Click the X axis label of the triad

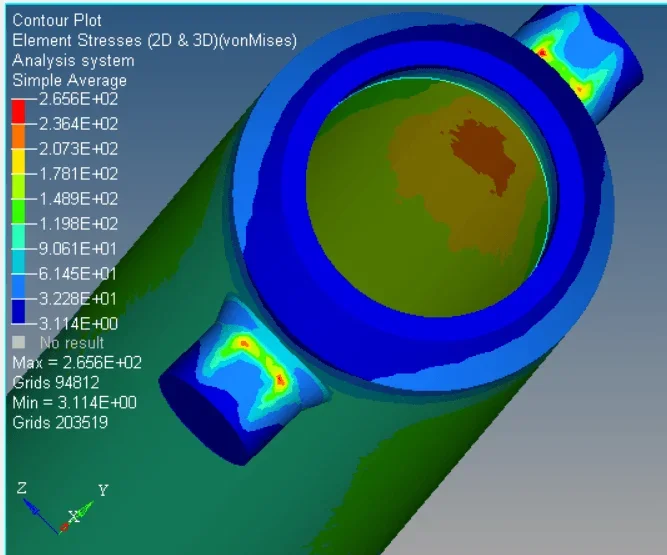74,517
